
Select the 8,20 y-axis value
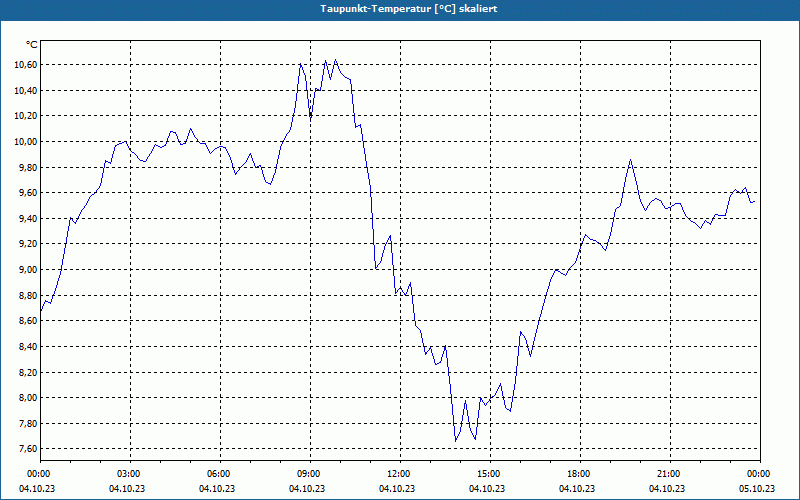coord(28,372)
